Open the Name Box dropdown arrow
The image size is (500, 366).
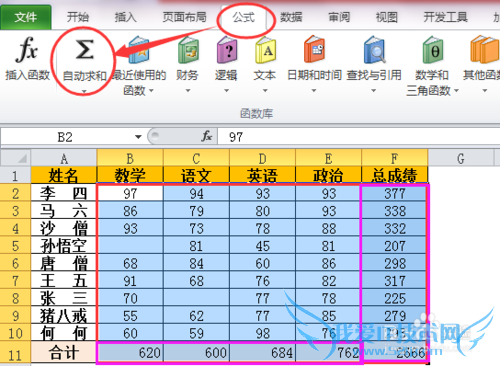click(138, 137)
